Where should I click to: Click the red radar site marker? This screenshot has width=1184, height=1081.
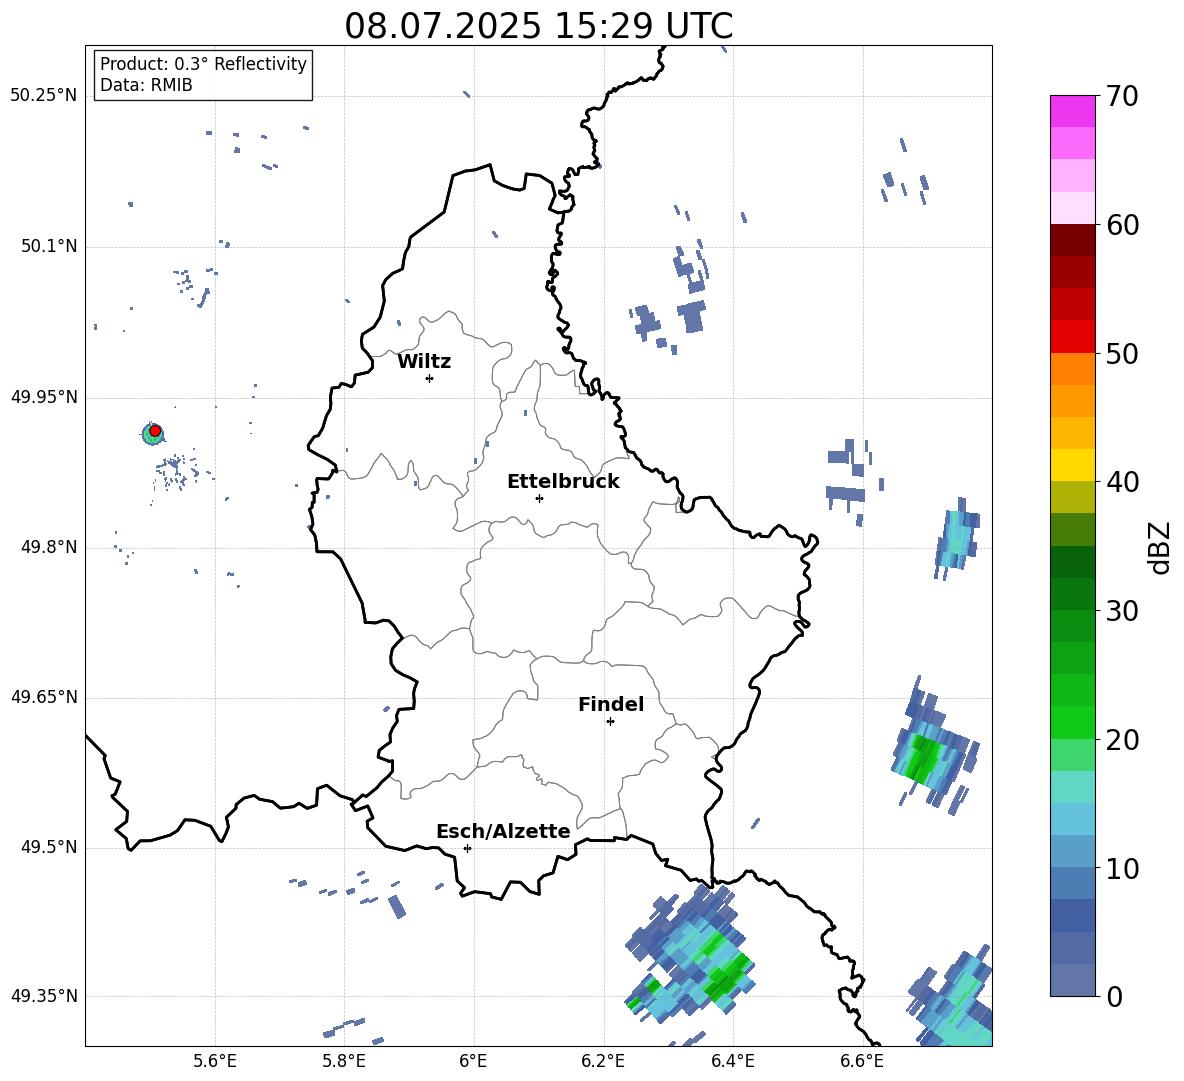pos(155,431)
